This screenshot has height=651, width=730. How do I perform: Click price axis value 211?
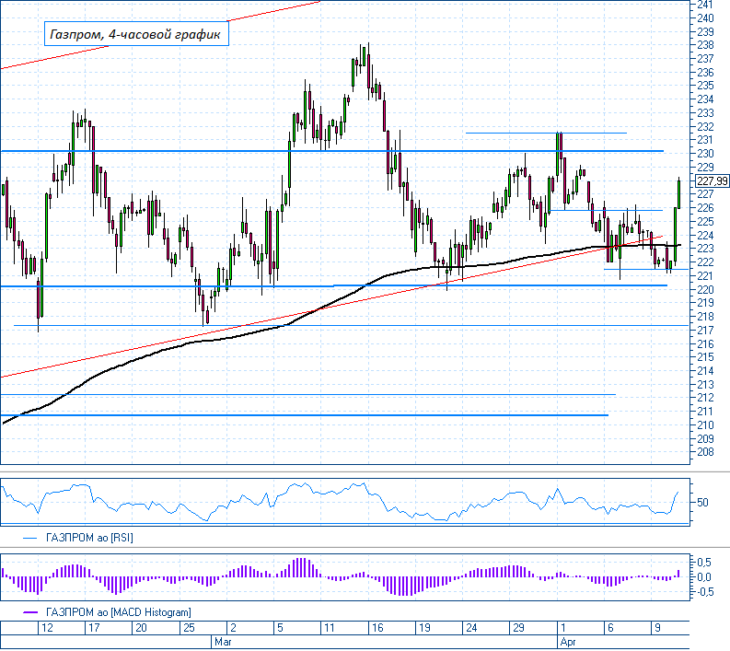[705, 411]
